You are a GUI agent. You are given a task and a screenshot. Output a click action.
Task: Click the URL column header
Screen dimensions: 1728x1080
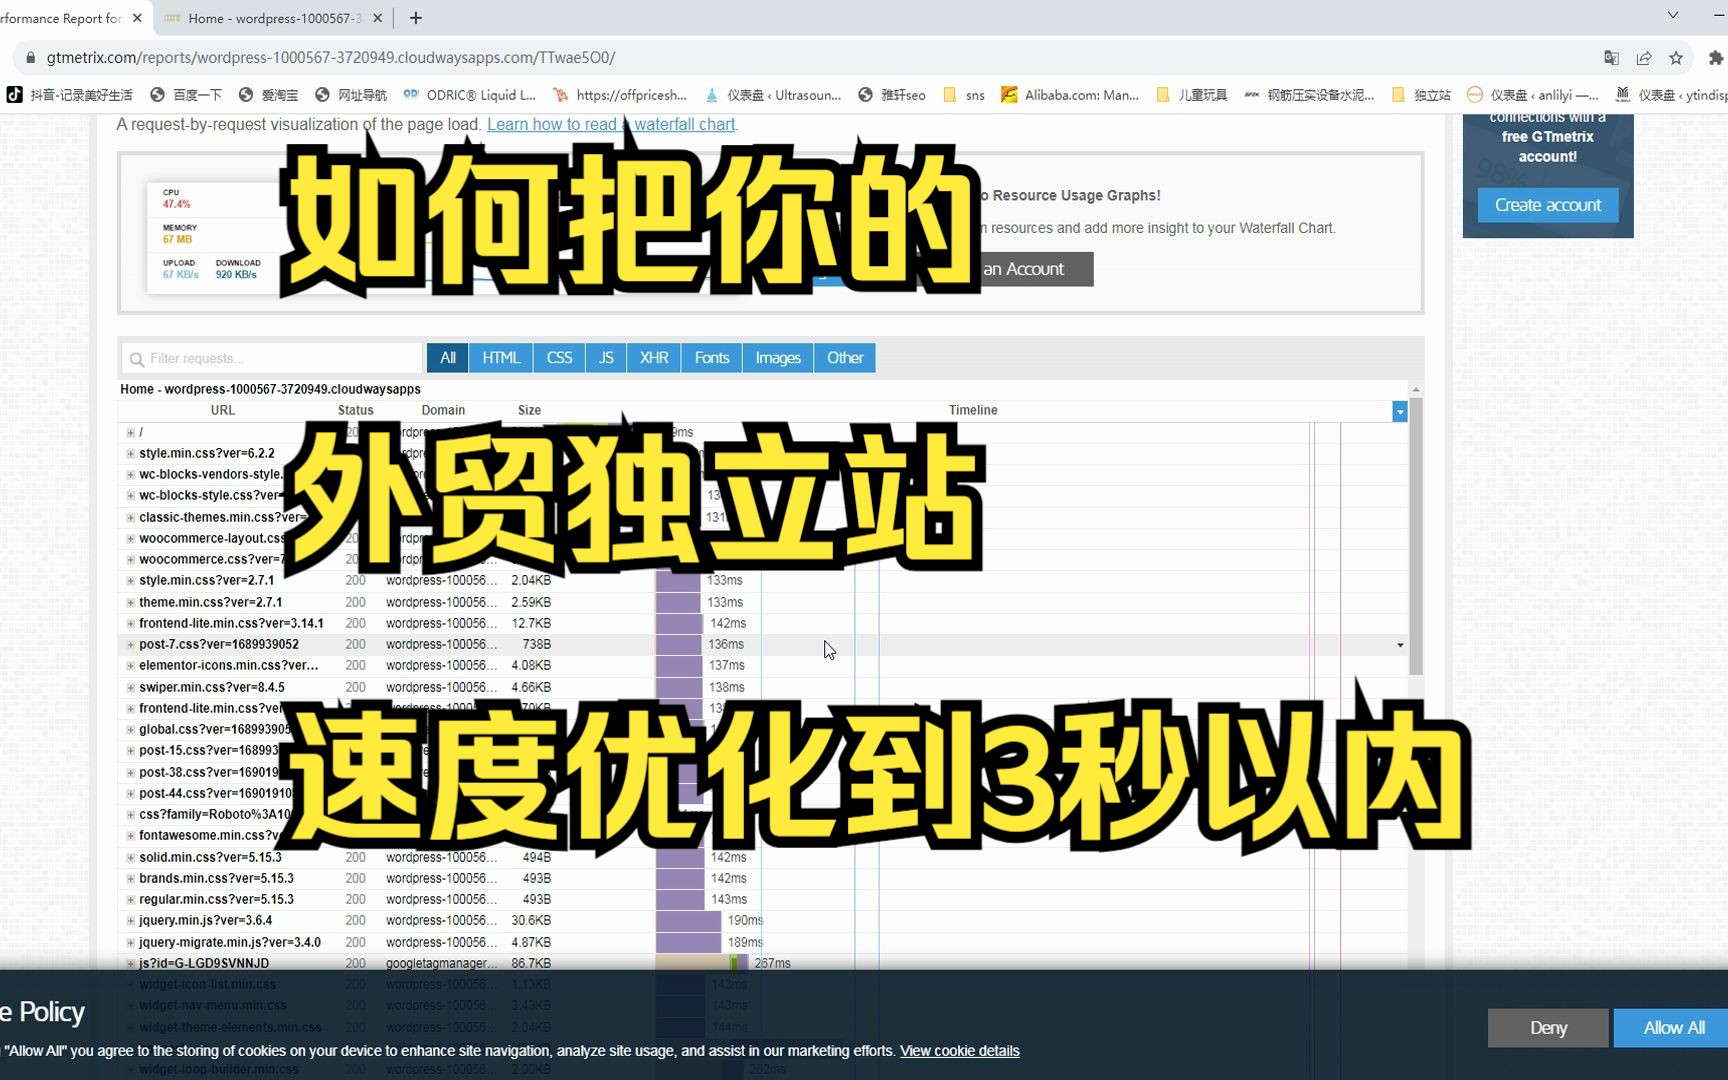[x=222, y=411]
